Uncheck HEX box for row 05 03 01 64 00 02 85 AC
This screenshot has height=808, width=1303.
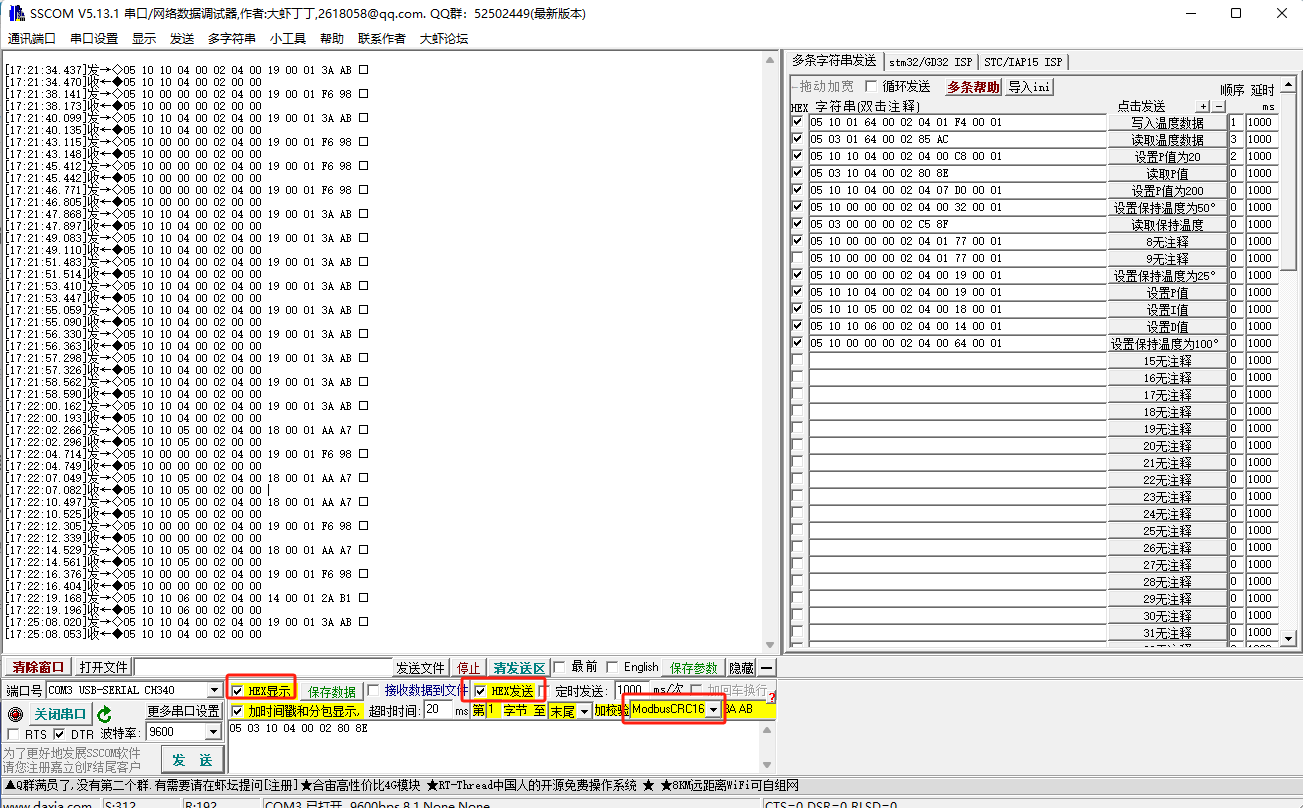click(797, 139)
